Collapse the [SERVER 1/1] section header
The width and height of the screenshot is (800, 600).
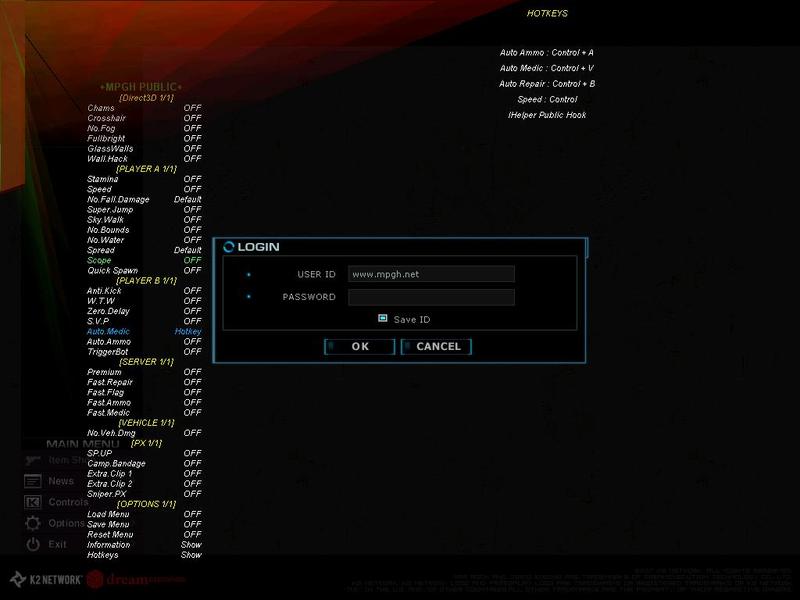point(146,362)
